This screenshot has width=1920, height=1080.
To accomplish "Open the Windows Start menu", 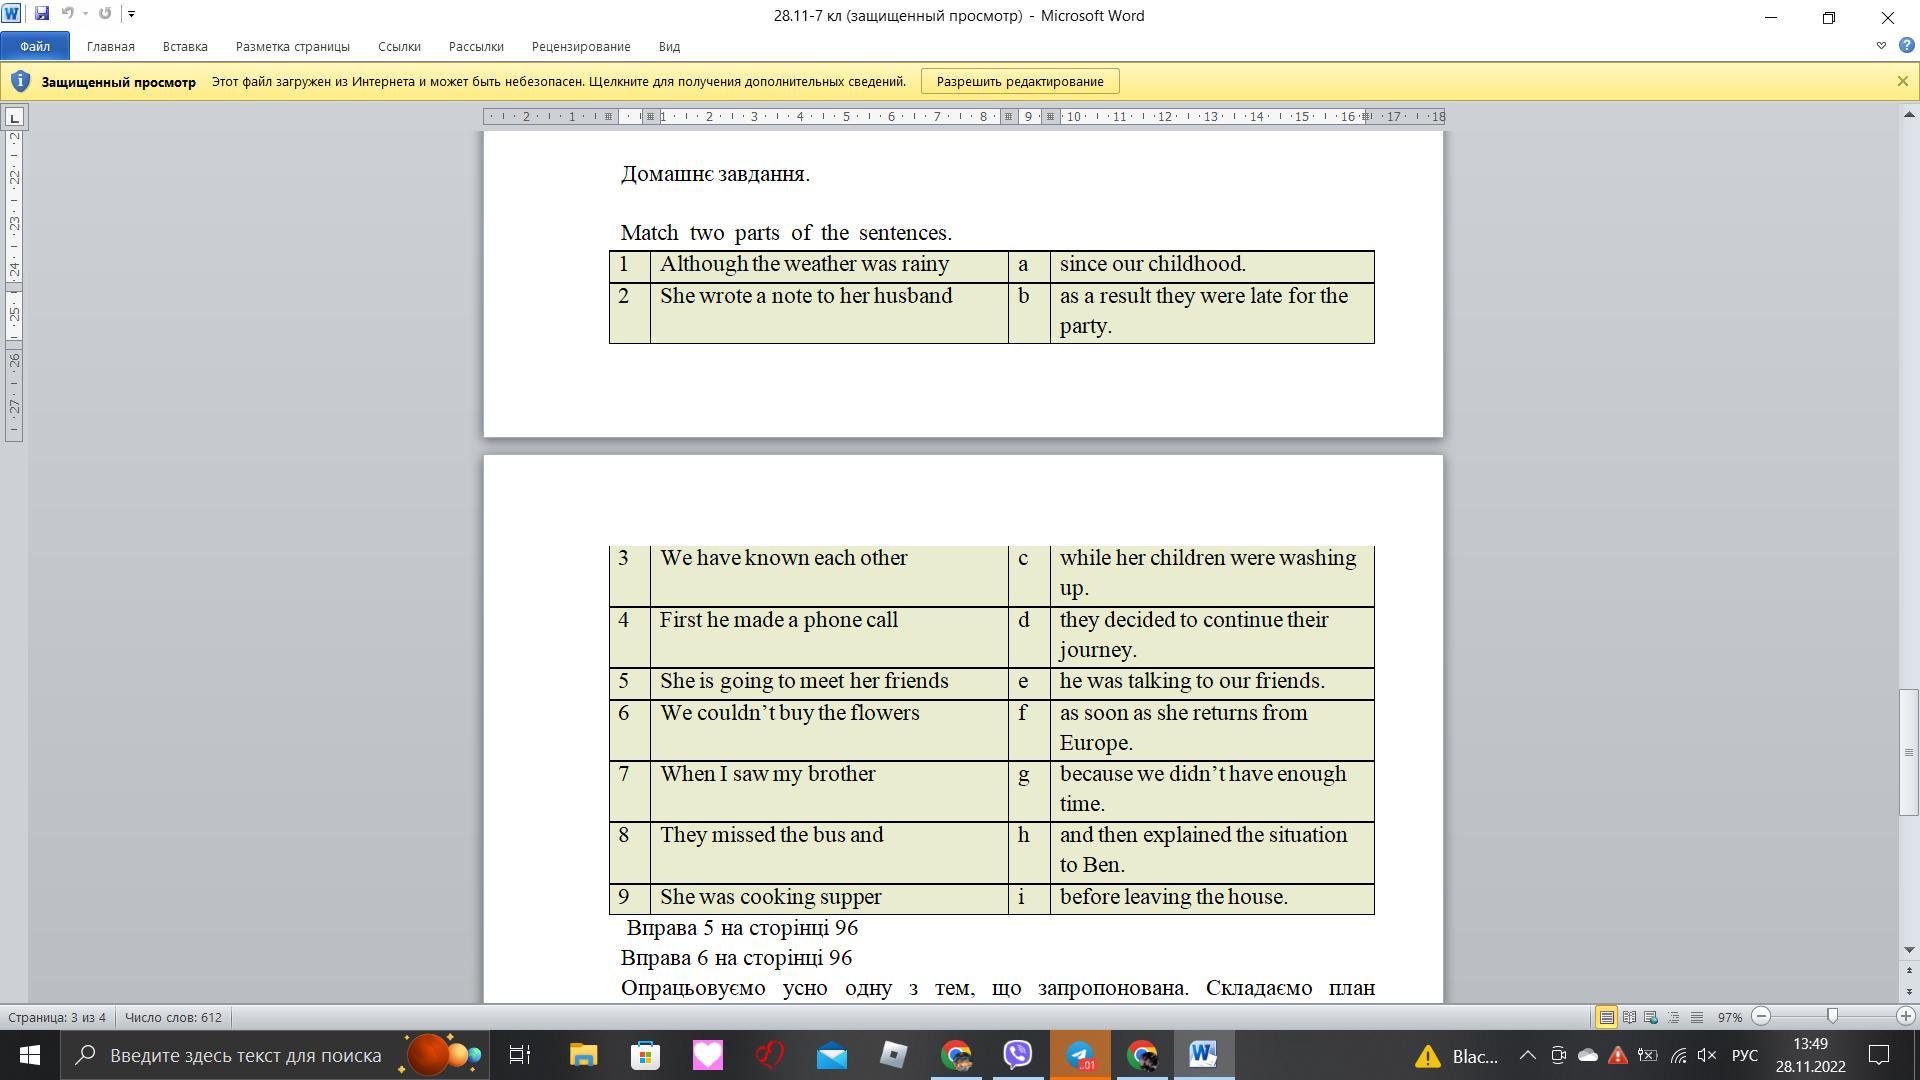I will [29, 1055].
